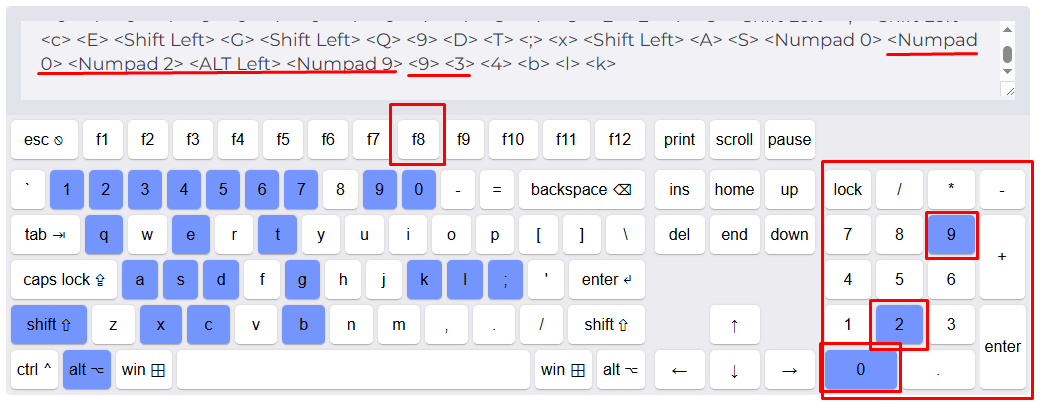Click the print key
The width and height of the screenshot is (1040, 405).
point(679,140)
